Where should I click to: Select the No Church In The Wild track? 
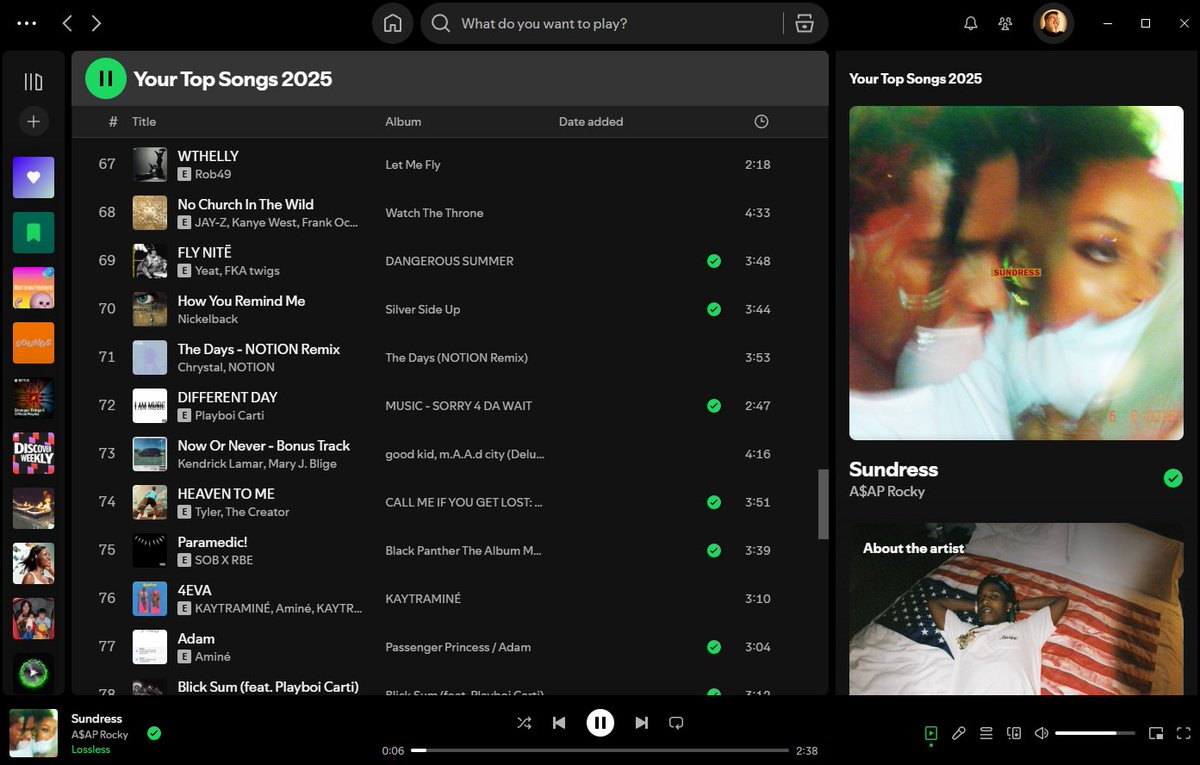click(x=246, y=204)
